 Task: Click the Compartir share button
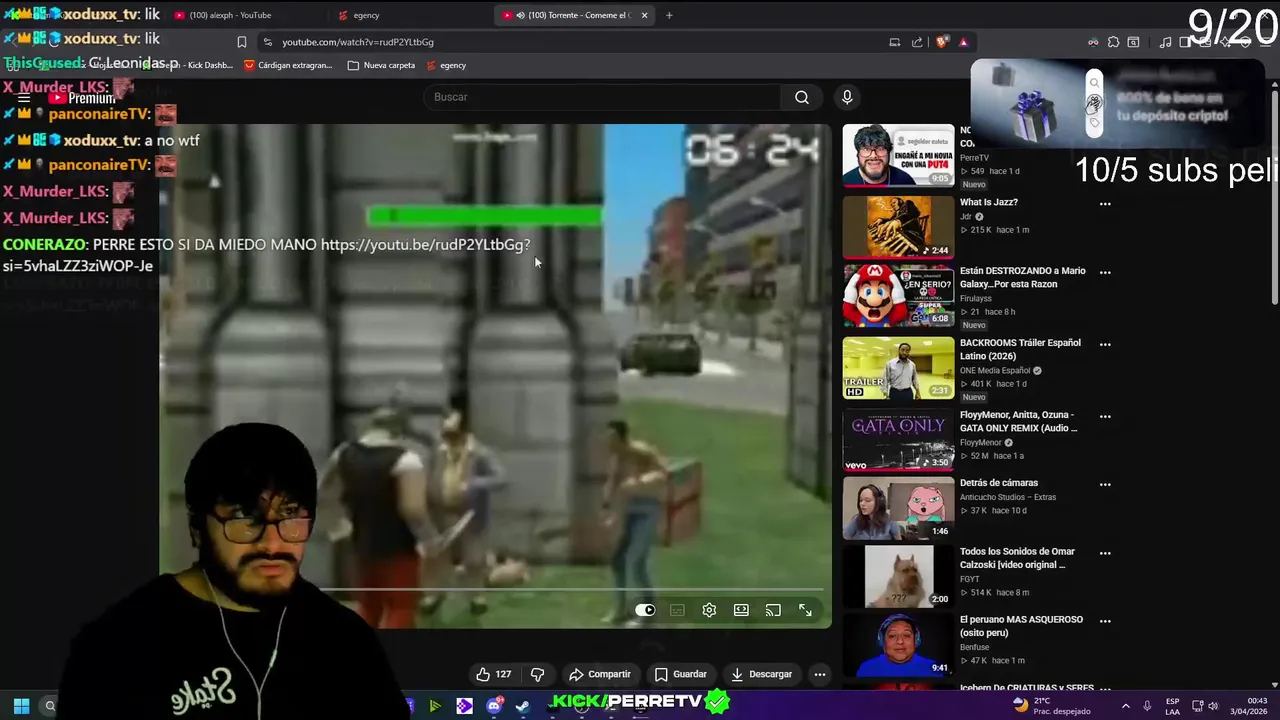tap(600, 674)
